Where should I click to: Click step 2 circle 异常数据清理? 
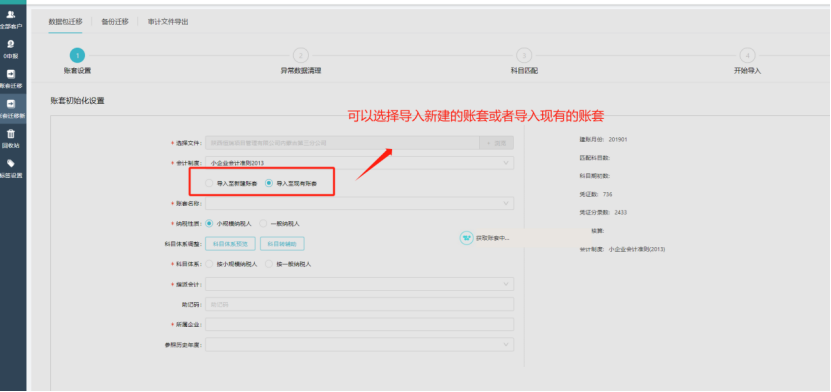coord(300,55)
